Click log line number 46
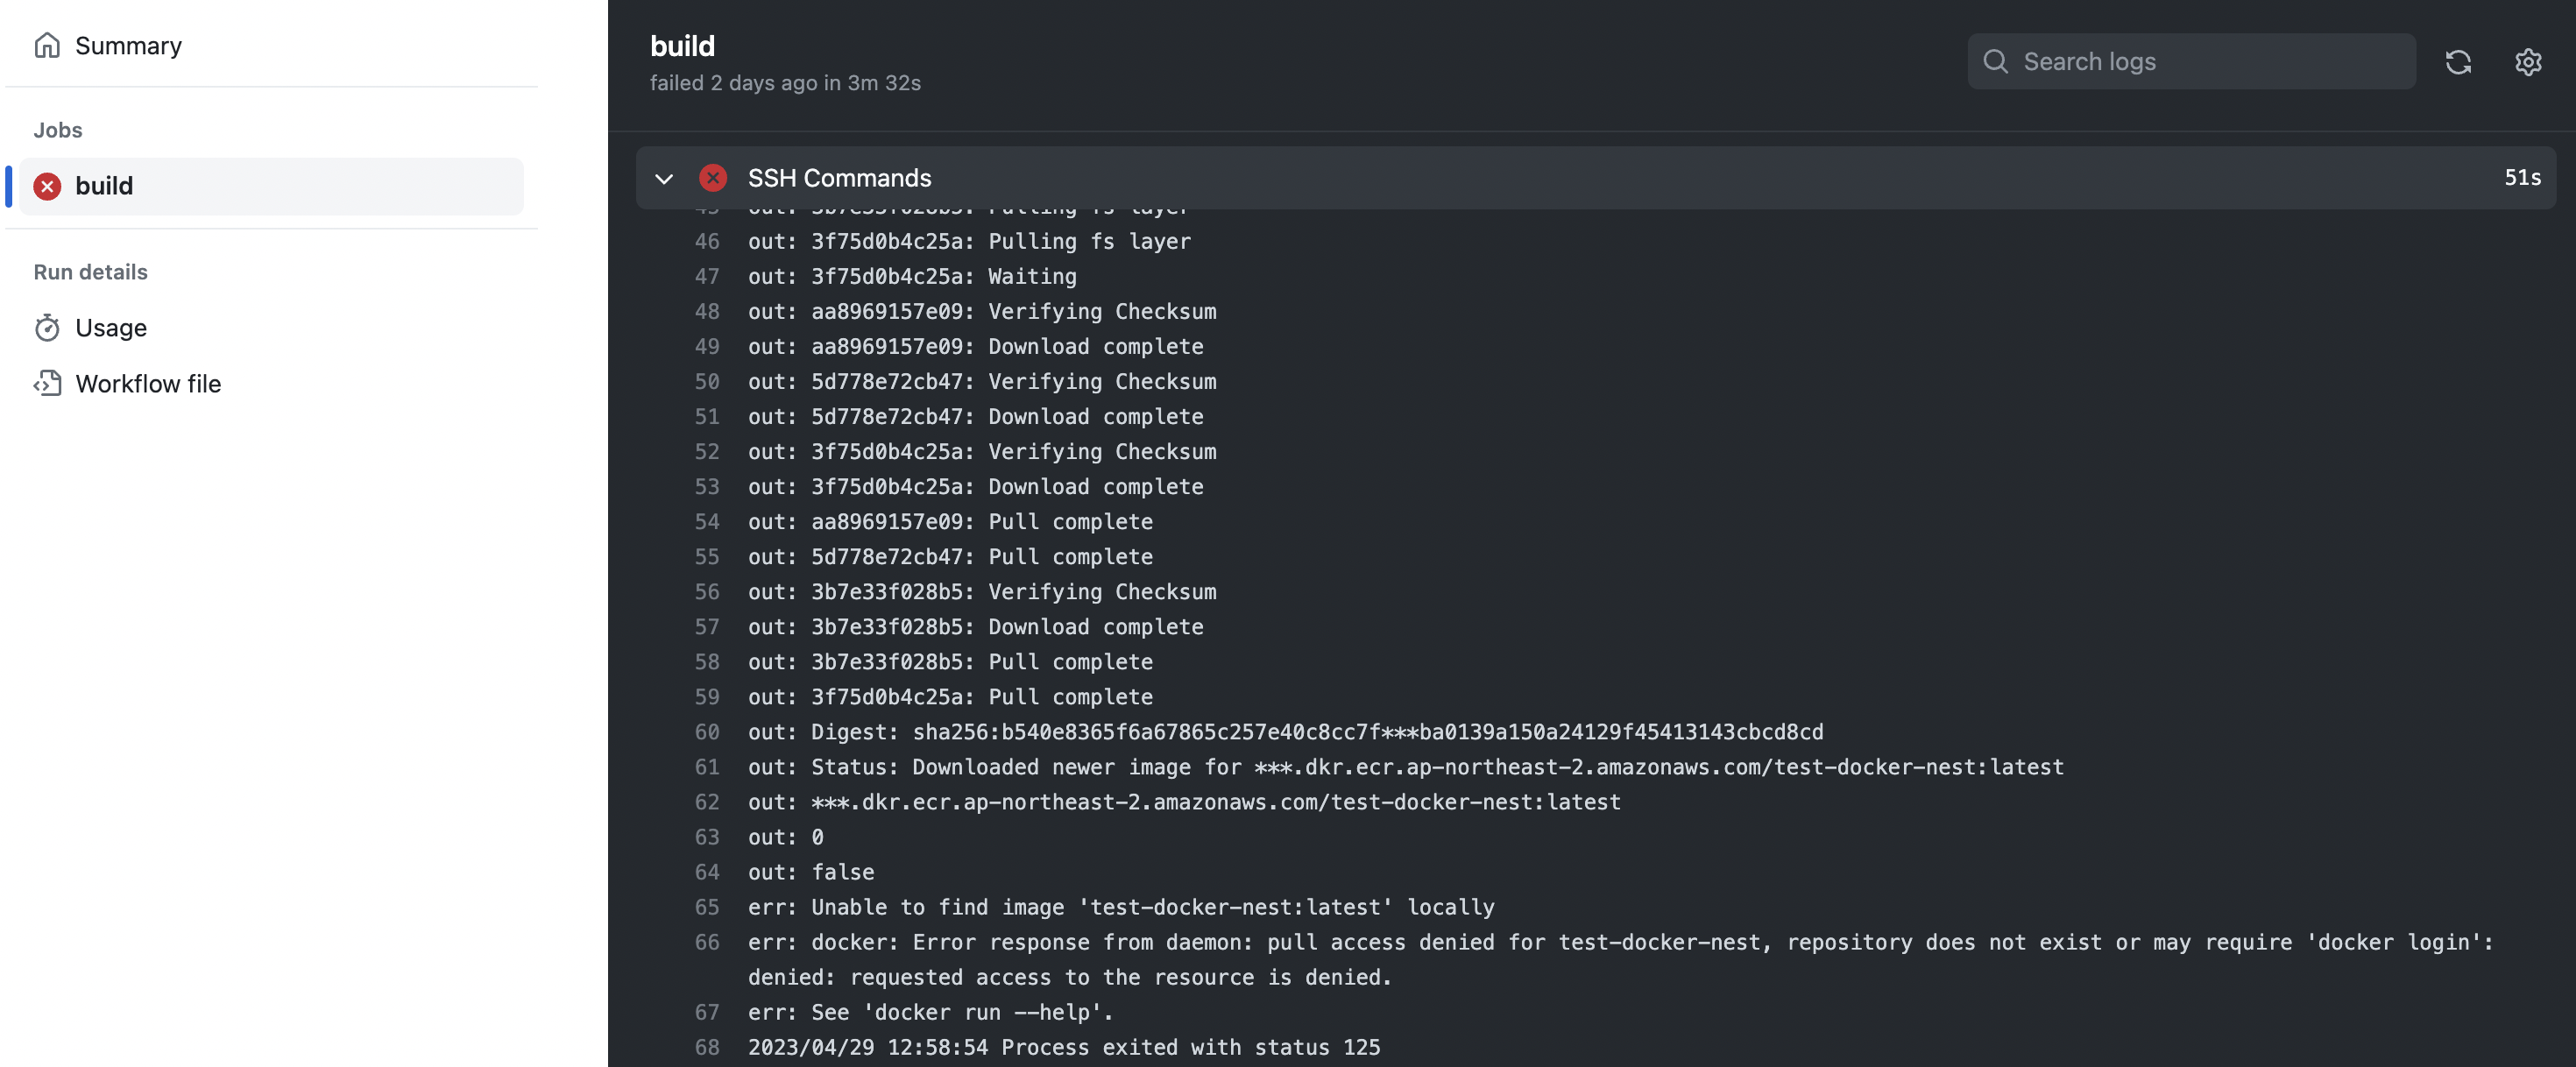Image resolution: width=2576 pixels, height=1067 pixels. 707,241
